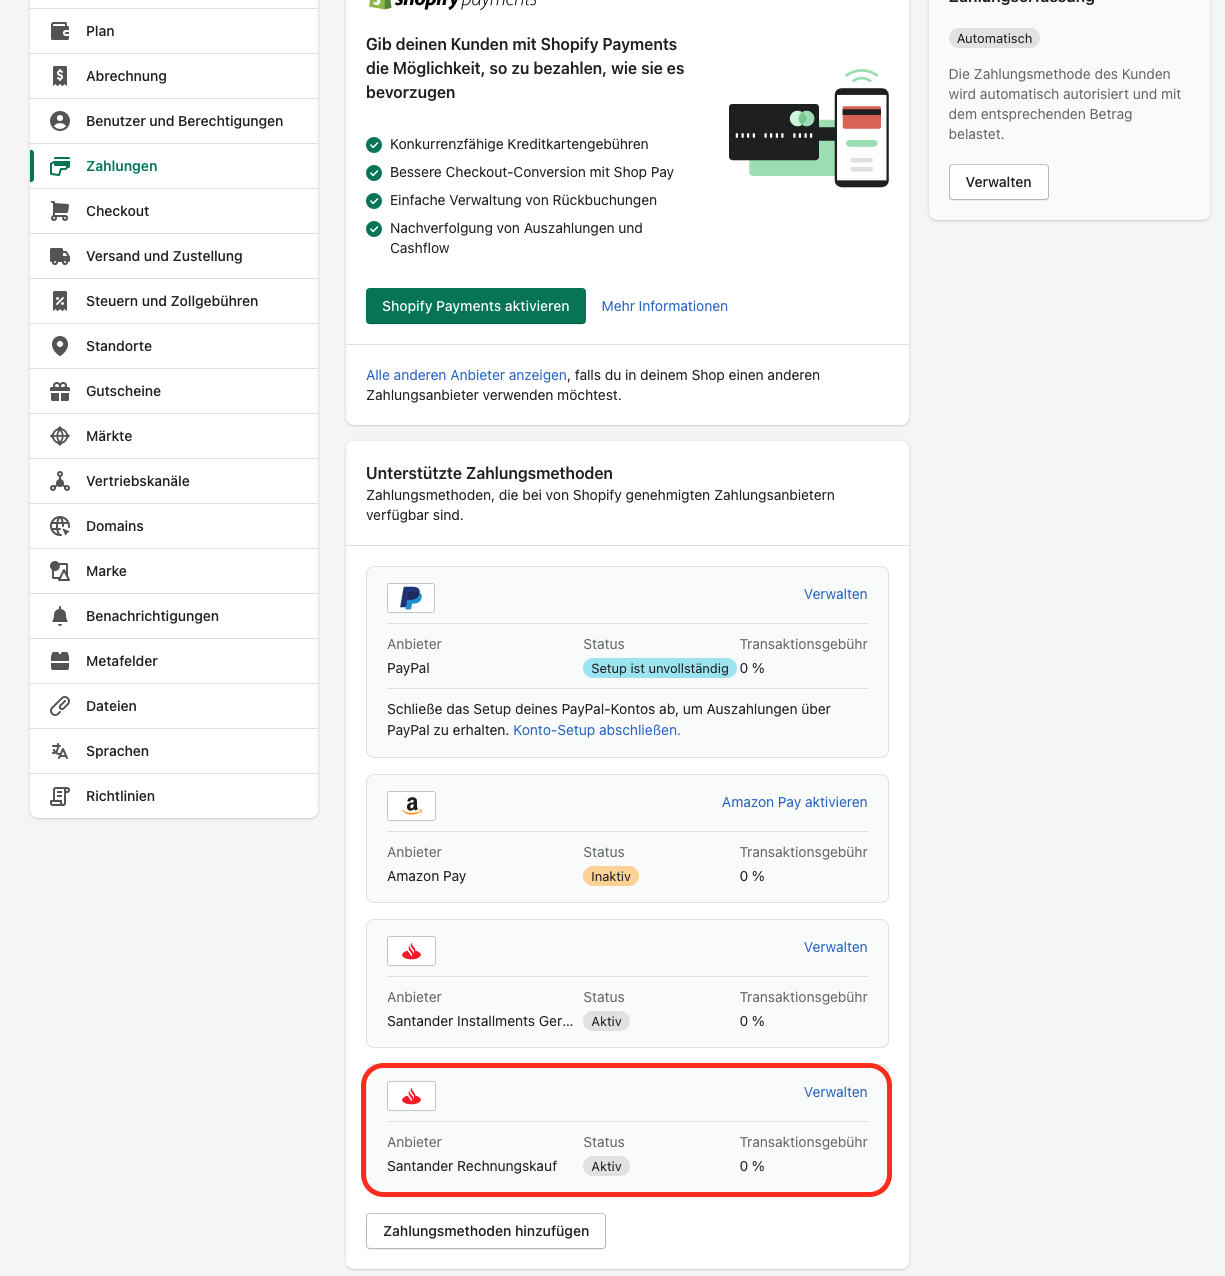Click the Abrechnung dollar receipt icon

tap(60, 76)
